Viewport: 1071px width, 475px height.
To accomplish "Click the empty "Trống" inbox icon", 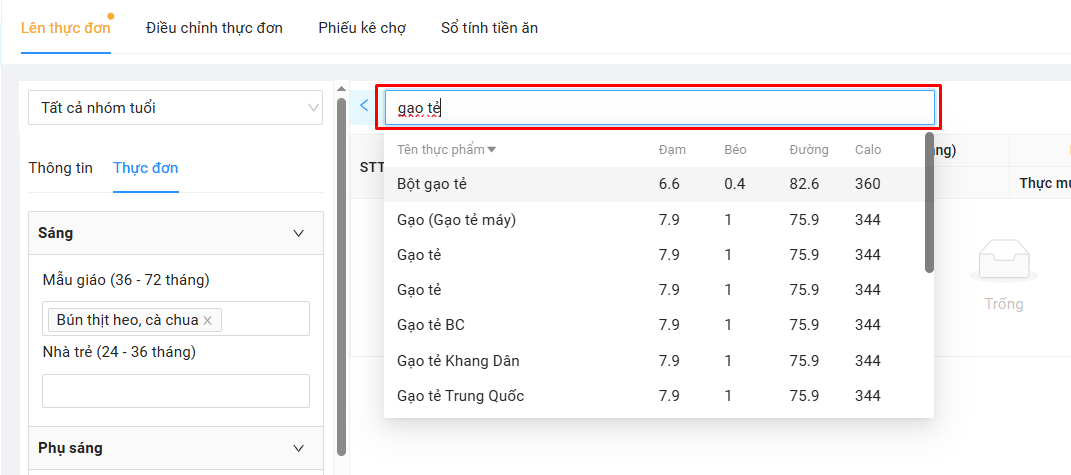I will (1003, 263).
